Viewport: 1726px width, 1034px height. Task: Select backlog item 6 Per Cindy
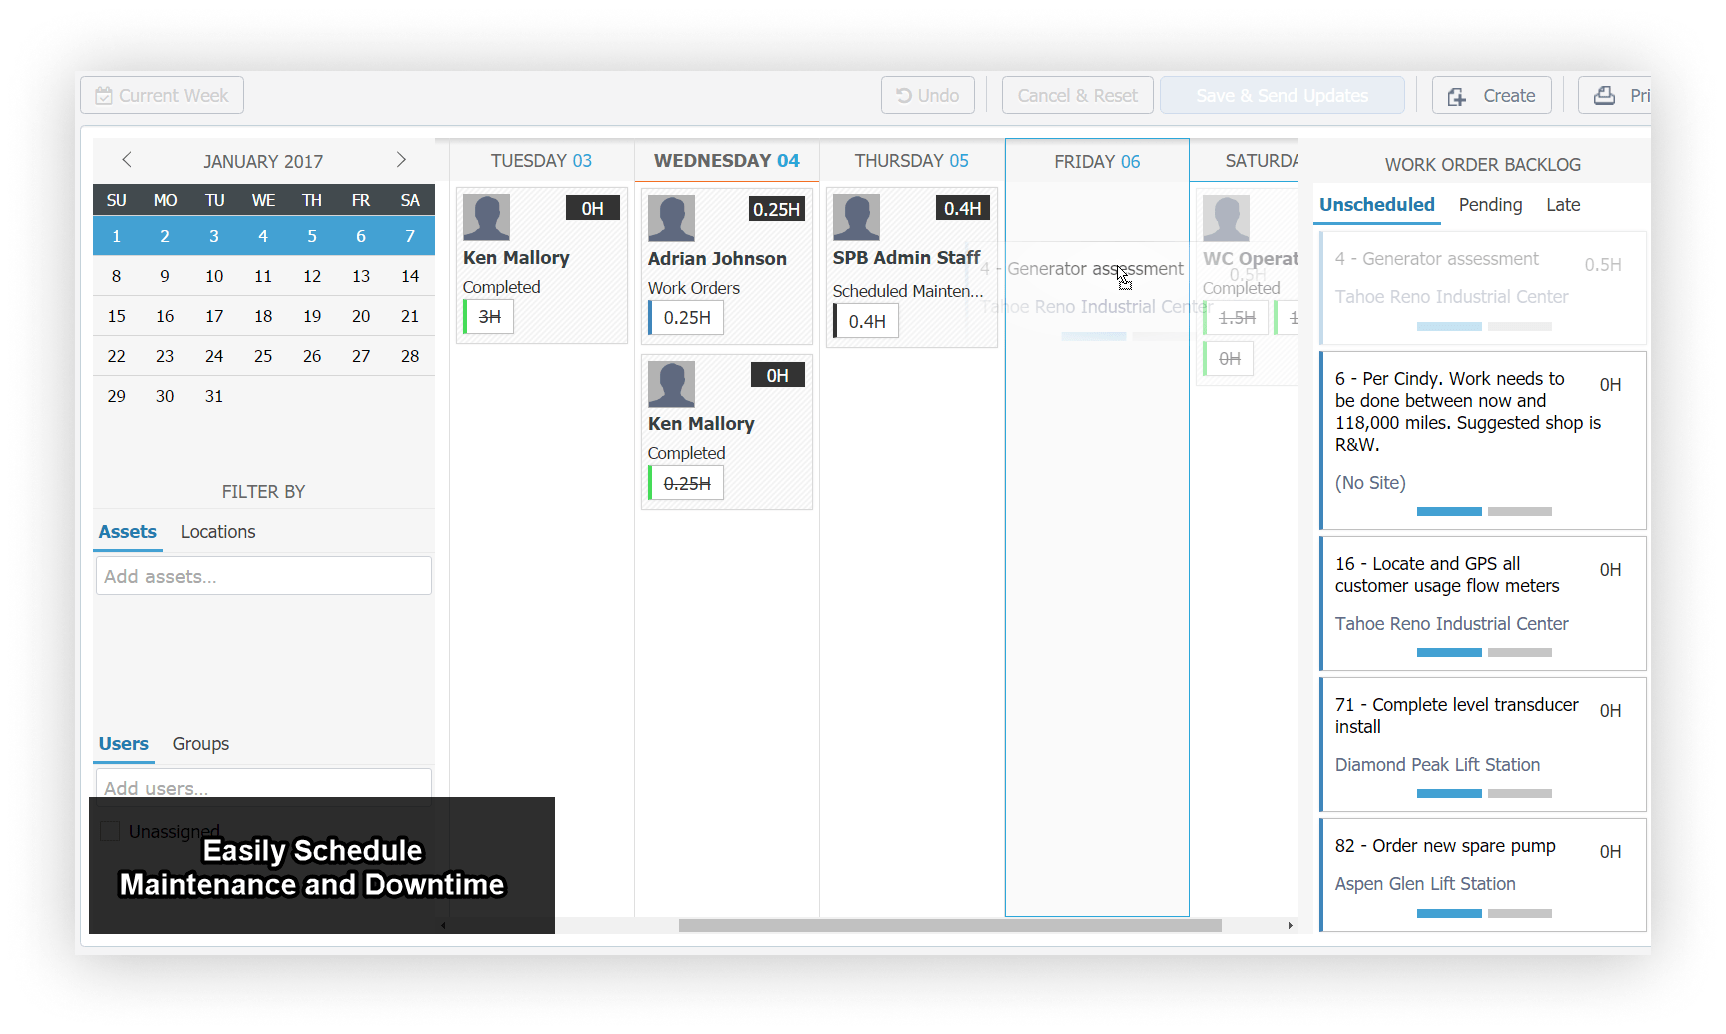[x=1483, y=440]
